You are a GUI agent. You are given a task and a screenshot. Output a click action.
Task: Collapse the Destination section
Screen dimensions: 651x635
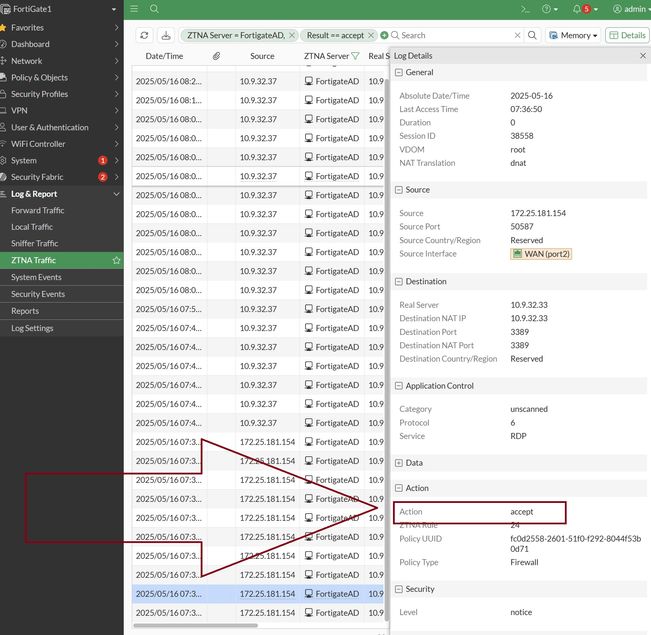point(399,282)
